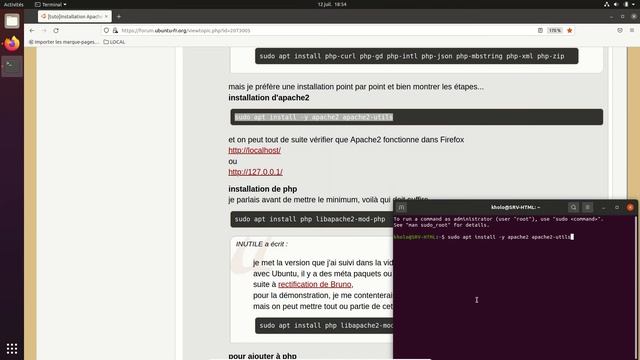This screenshot has height=360, width=640.
Task: Click the installation d'apache2 heading
Action: click(269, 98)
